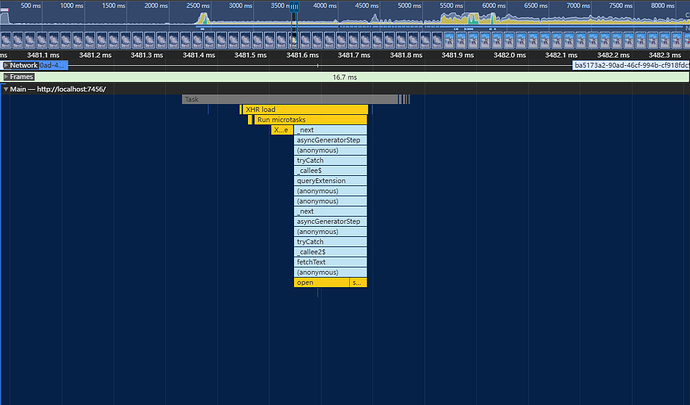This screenshot has width=690, height=405.
Task: Select the gray Task bar
Action: (x=290, y=99)
